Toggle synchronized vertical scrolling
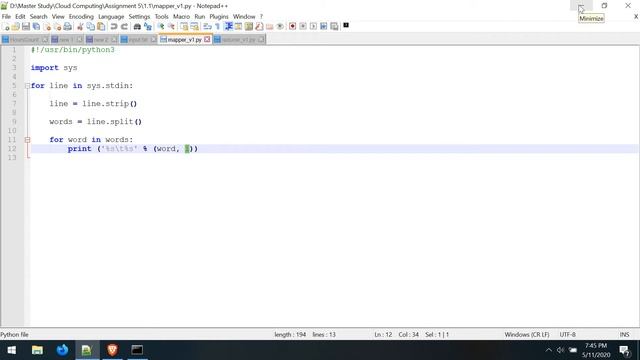This screenshot has height=360, width=640. (184, 27)
